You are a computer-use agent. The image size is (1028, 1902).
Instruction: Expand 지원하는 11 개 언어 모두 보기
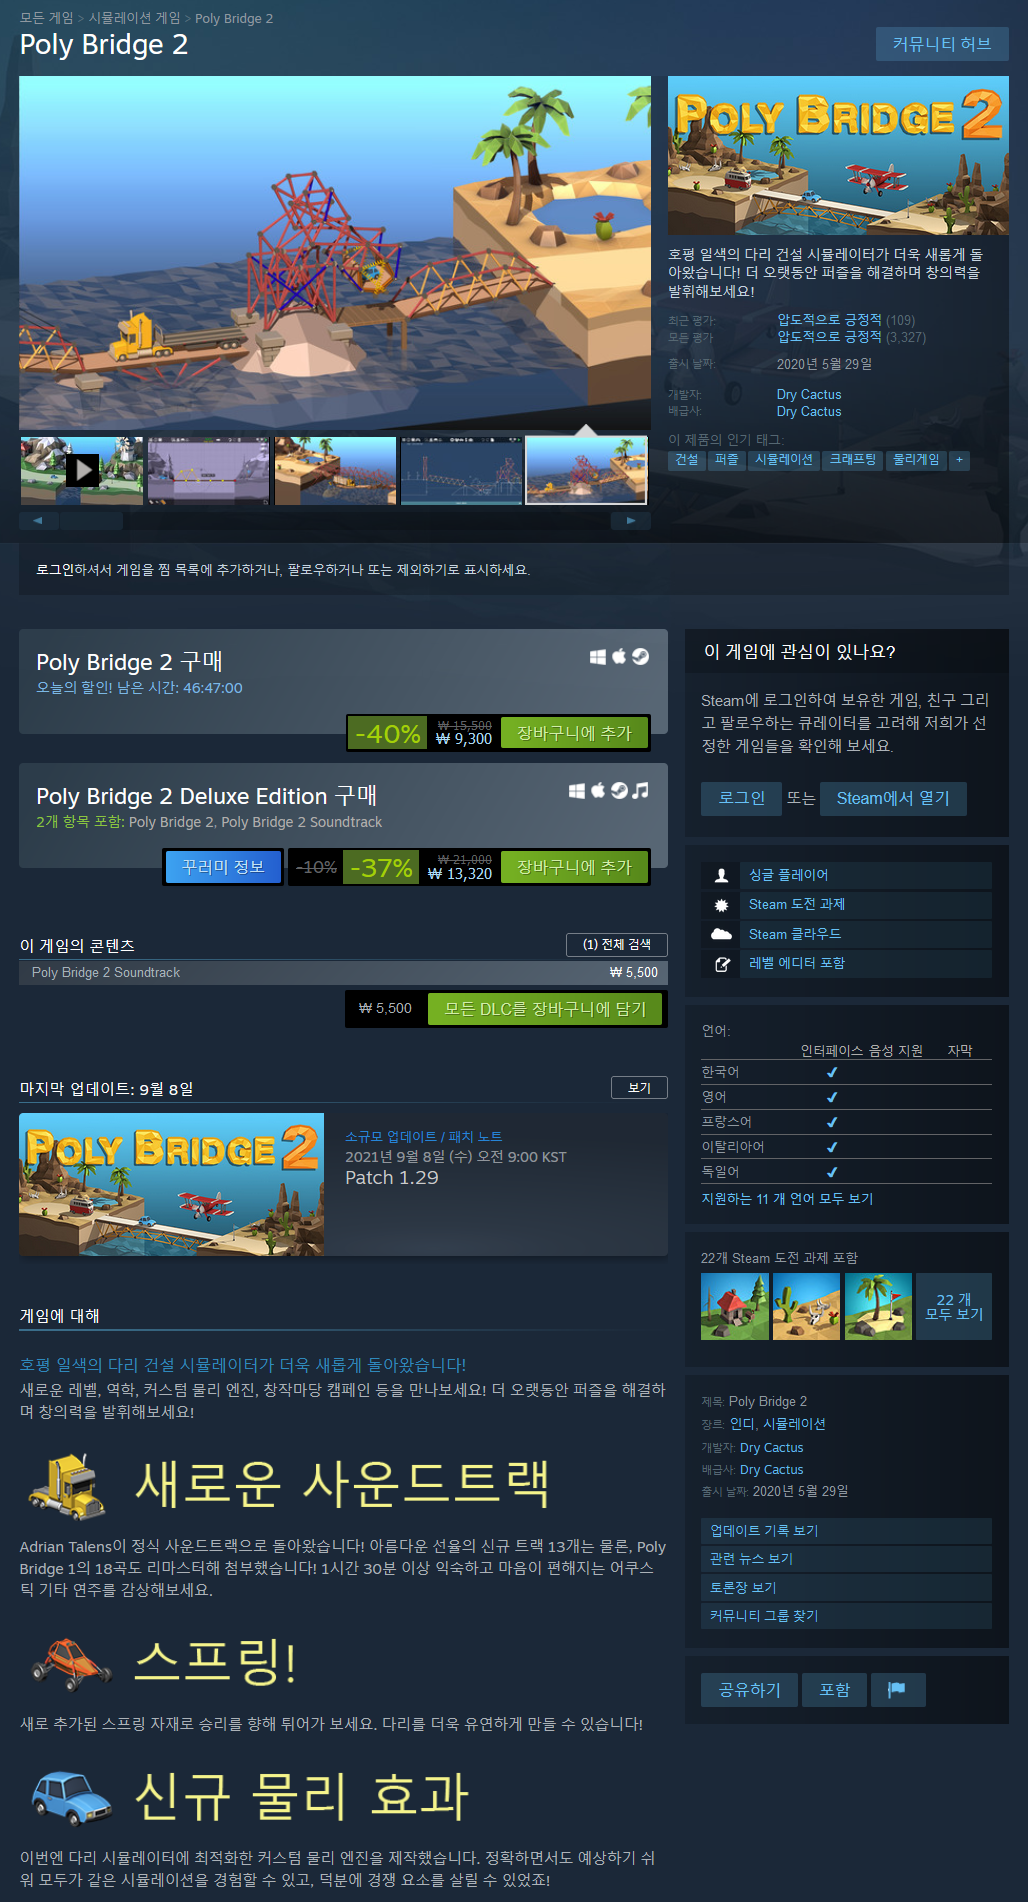[787, 1199]
